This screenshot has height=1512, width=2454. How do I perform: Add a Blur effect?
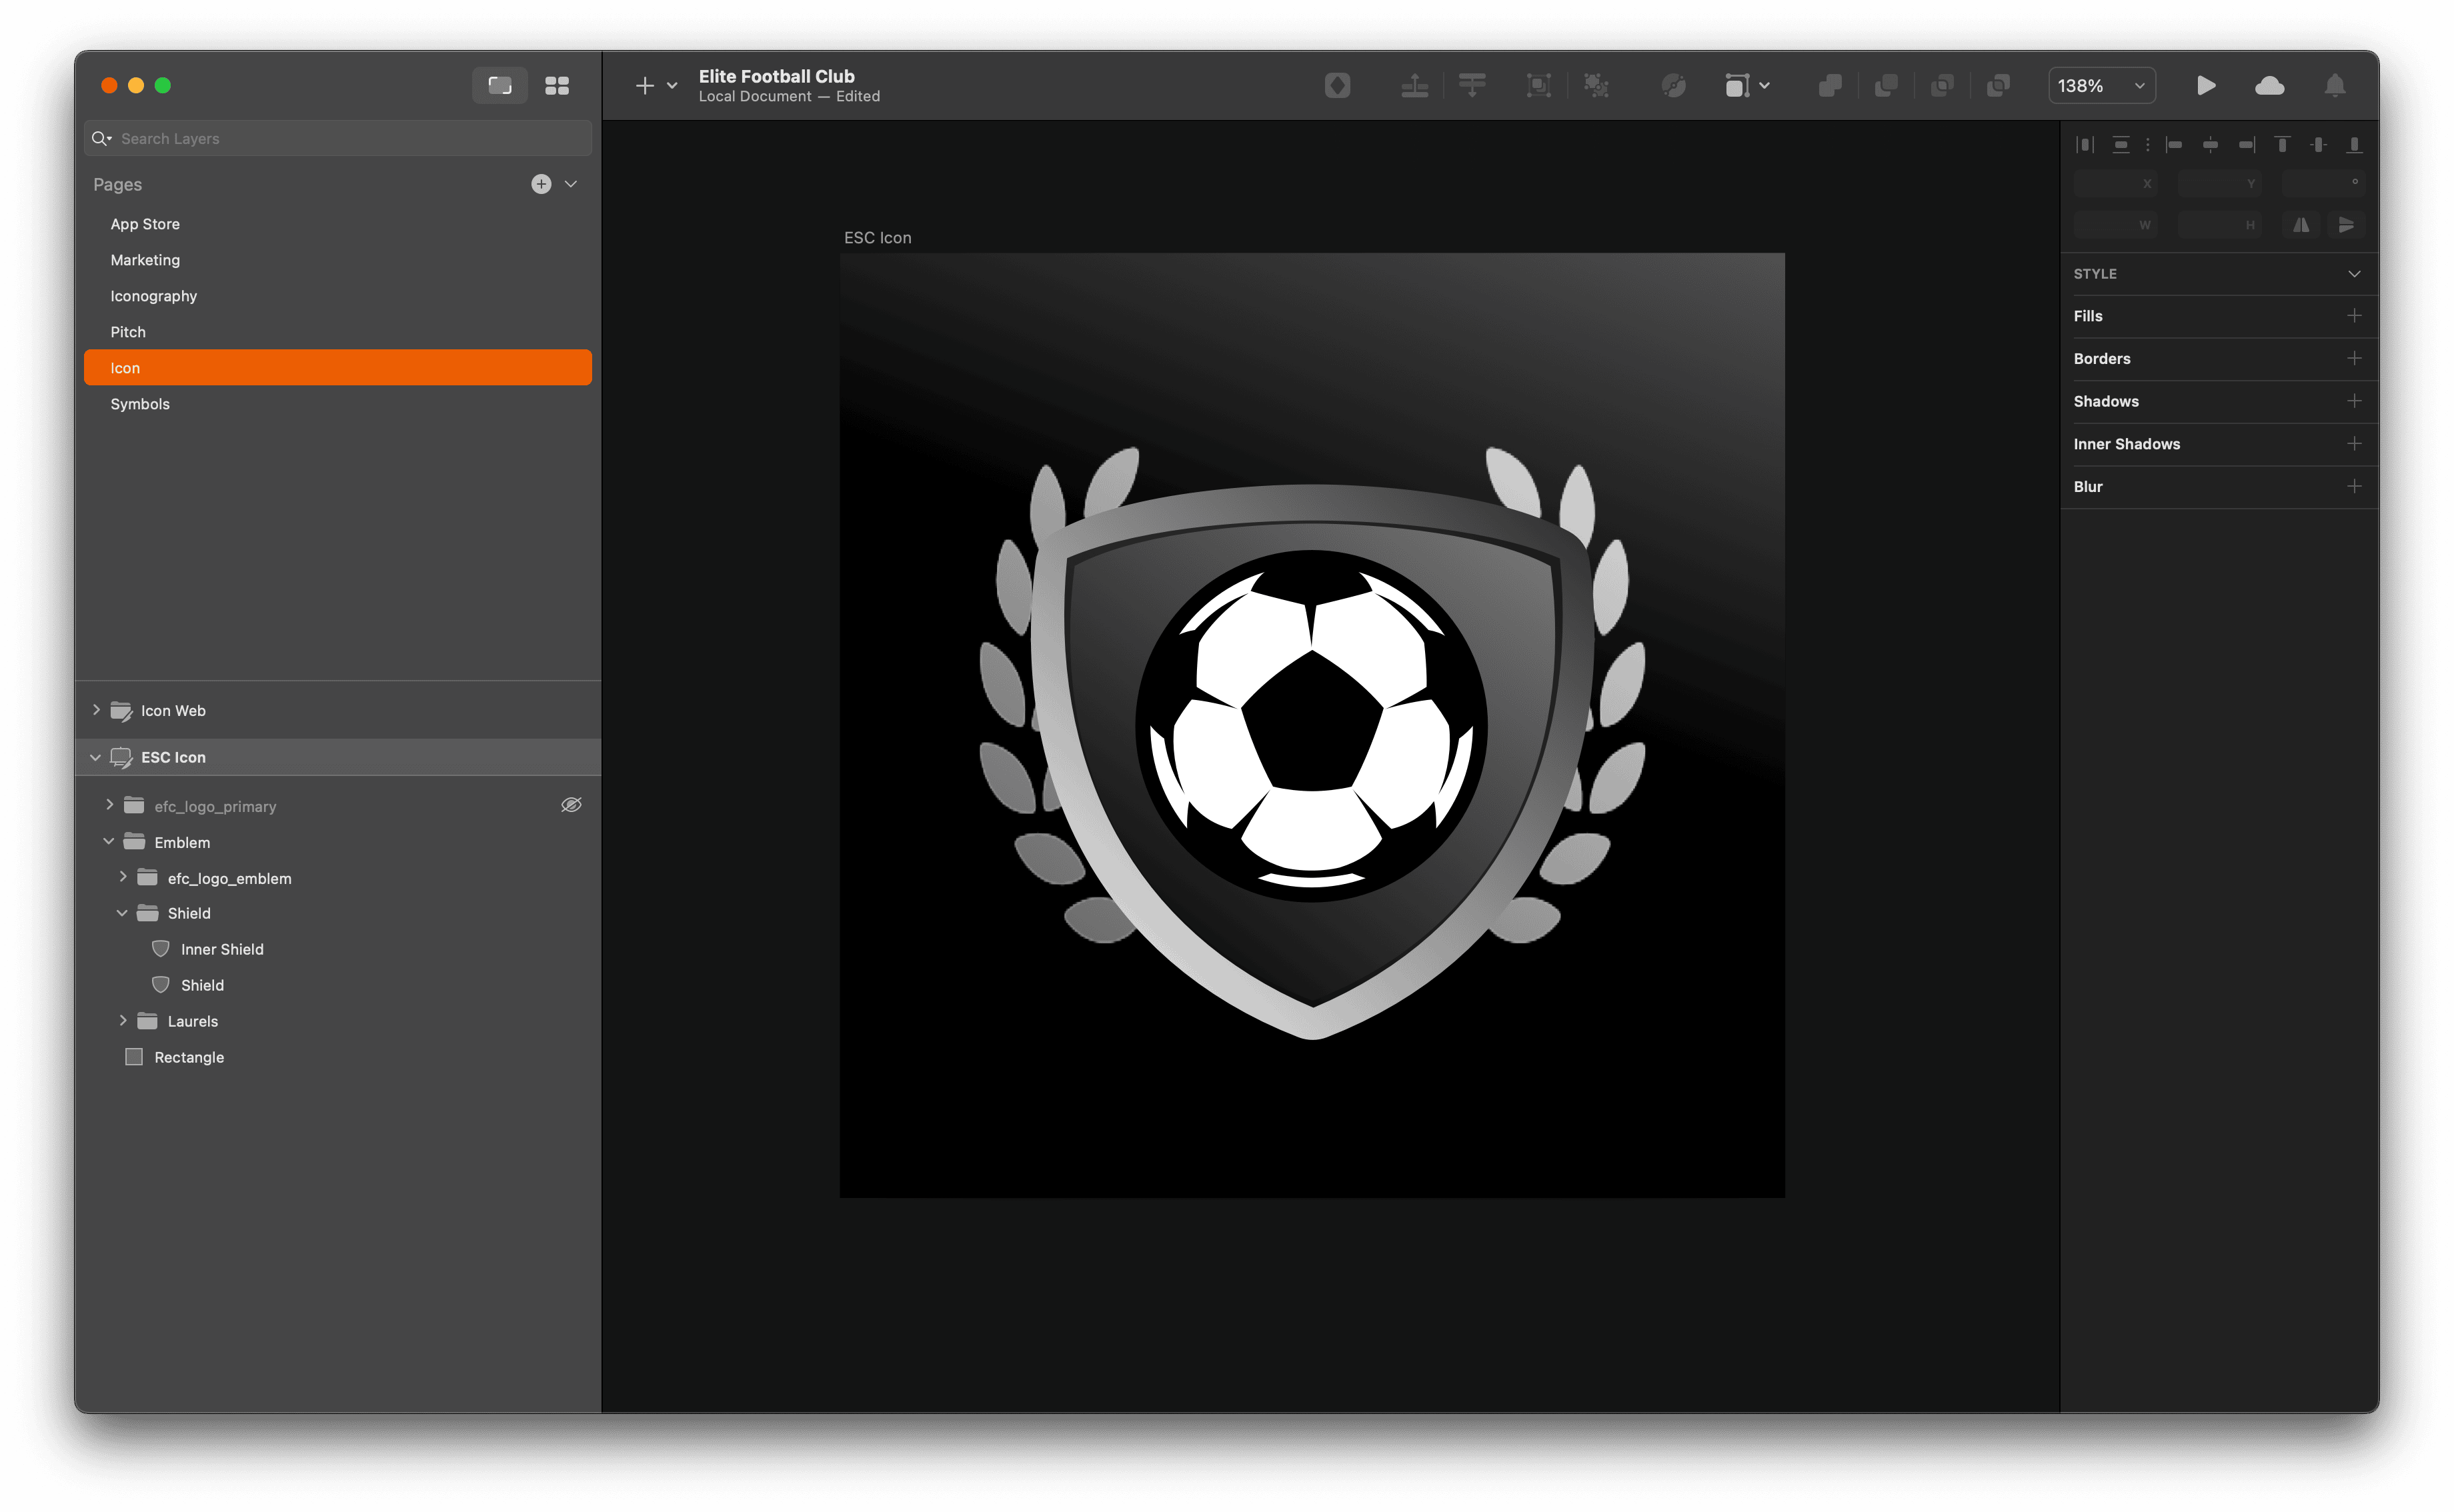(2354, 486)
